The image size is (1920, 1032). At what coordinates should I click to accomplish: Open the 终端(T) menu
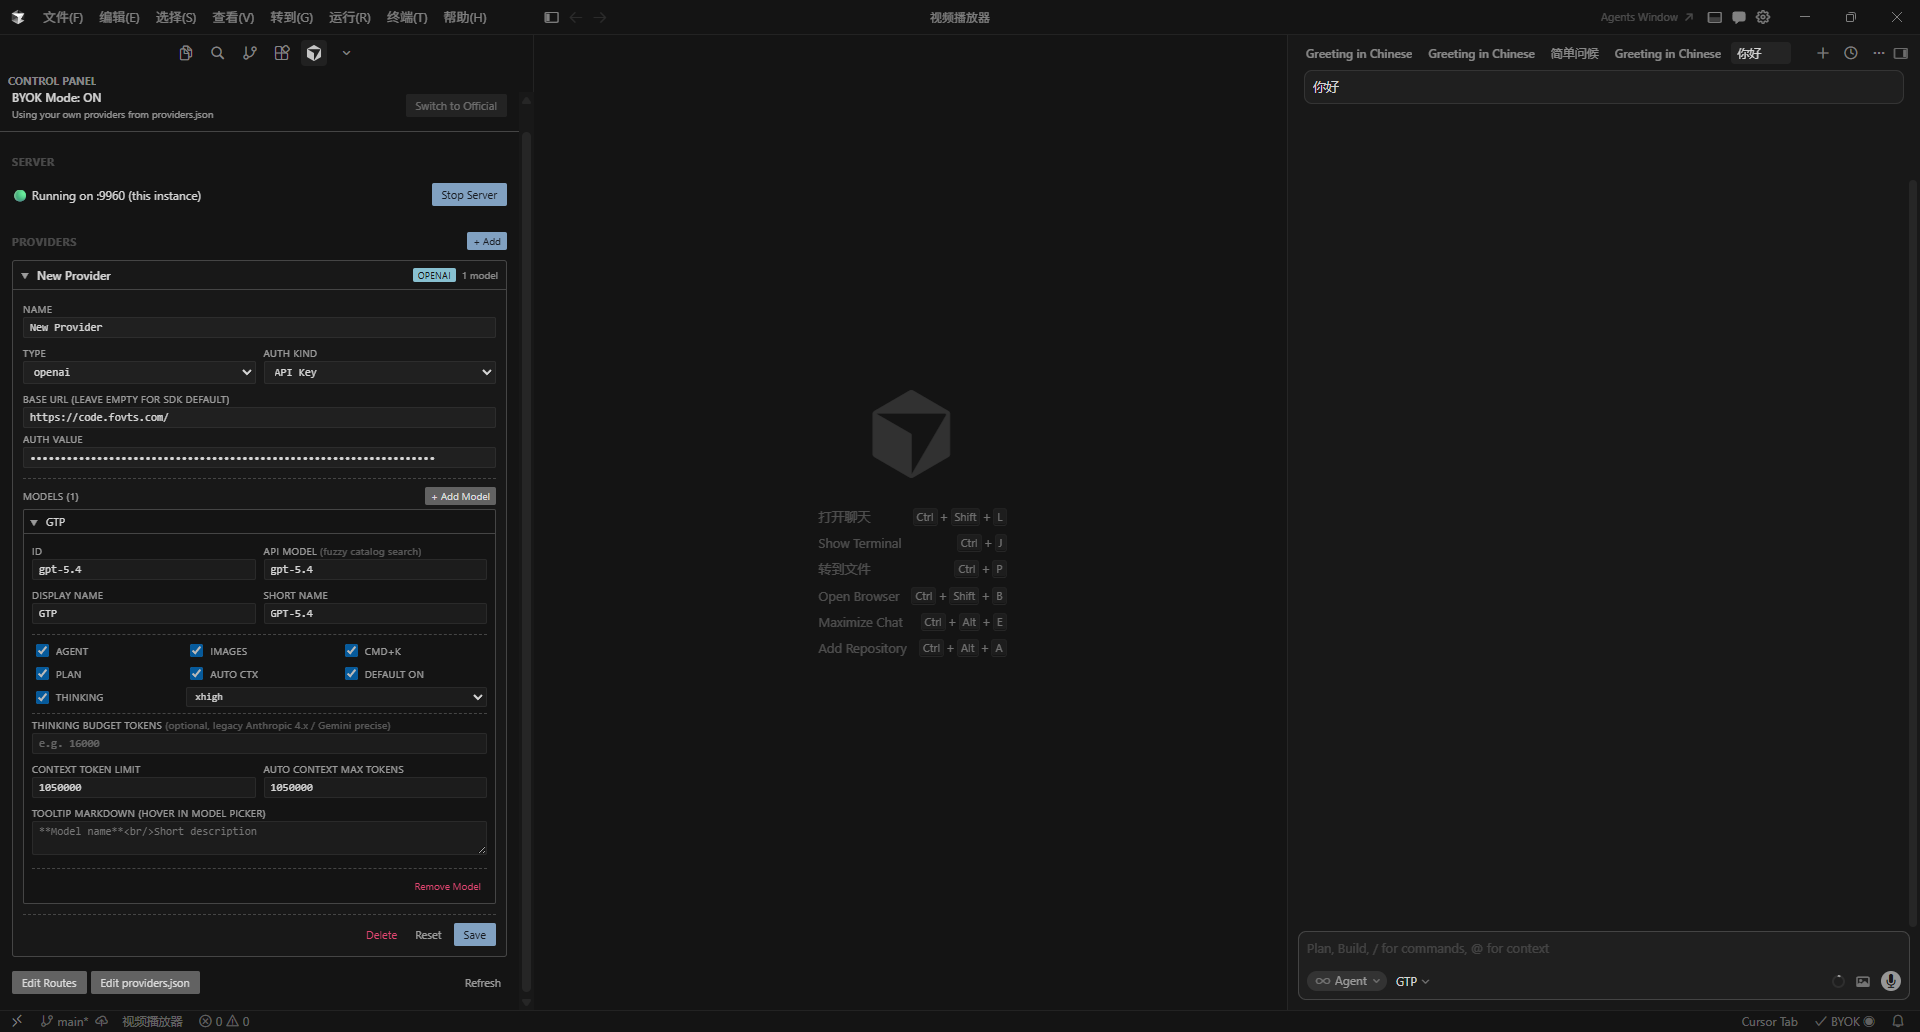[x=407, y=17]
